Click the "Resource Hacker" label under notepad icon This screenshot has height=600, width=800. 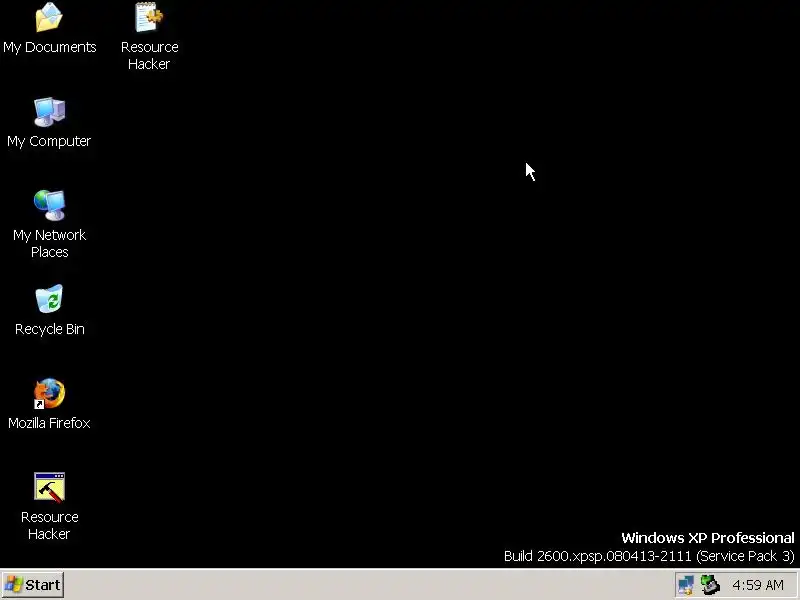149,56
